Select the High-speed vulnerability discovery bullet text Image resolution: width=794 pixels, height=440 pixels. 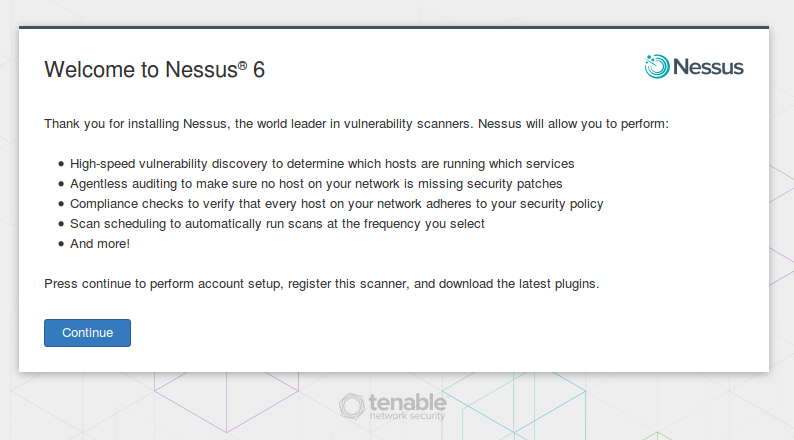(x=322, y=164)
